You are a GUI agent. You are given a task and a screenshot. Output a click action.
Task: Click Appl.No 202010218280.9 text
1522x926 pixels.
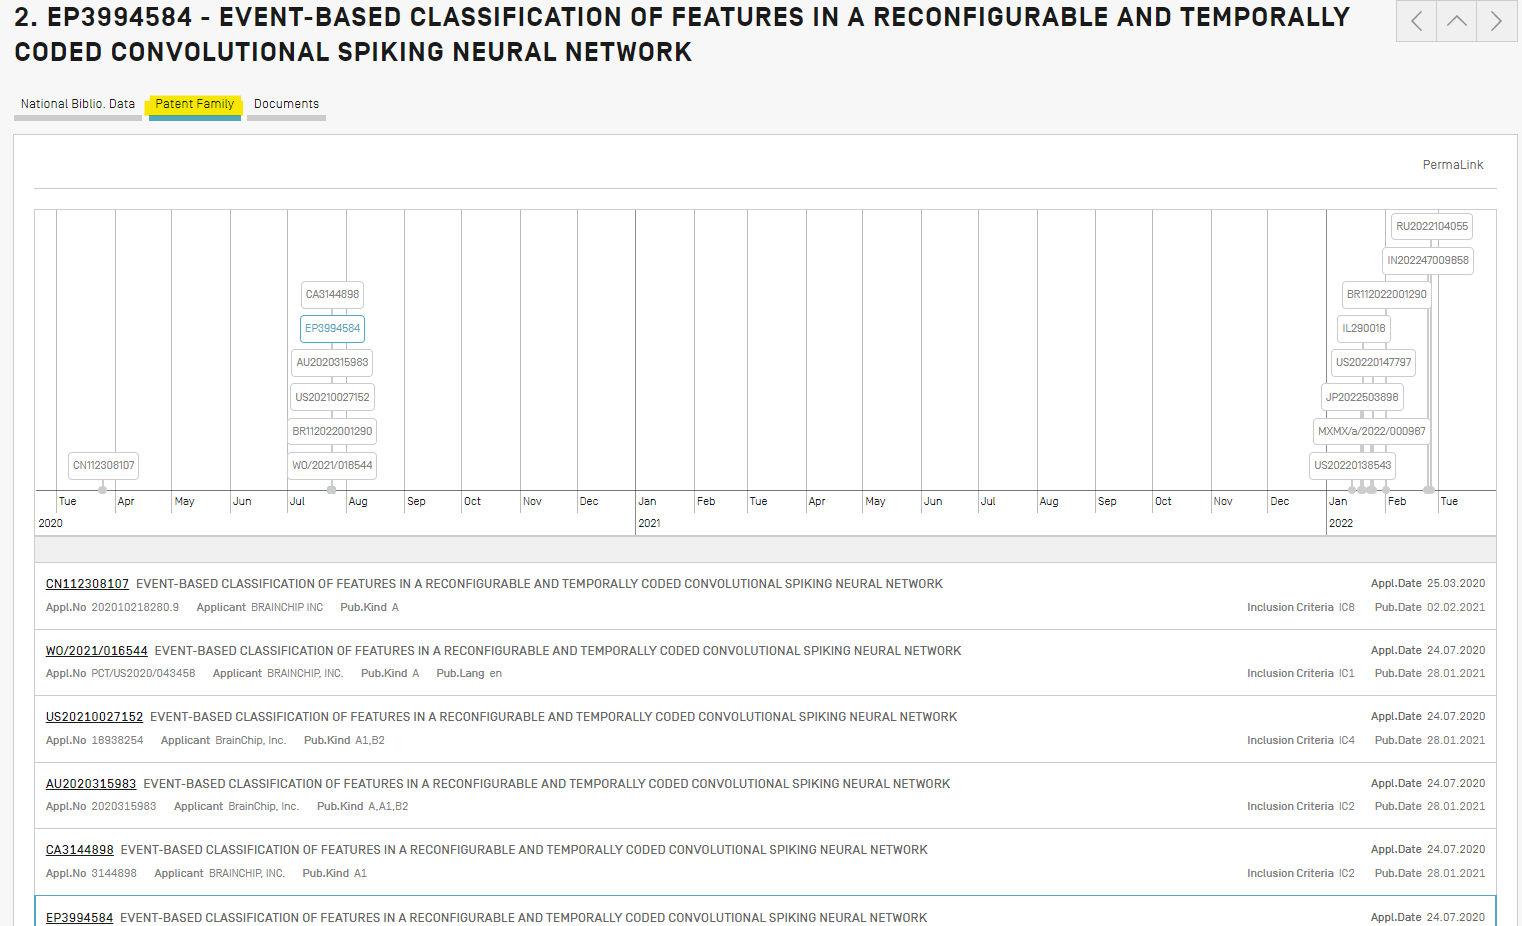(112, 607)
